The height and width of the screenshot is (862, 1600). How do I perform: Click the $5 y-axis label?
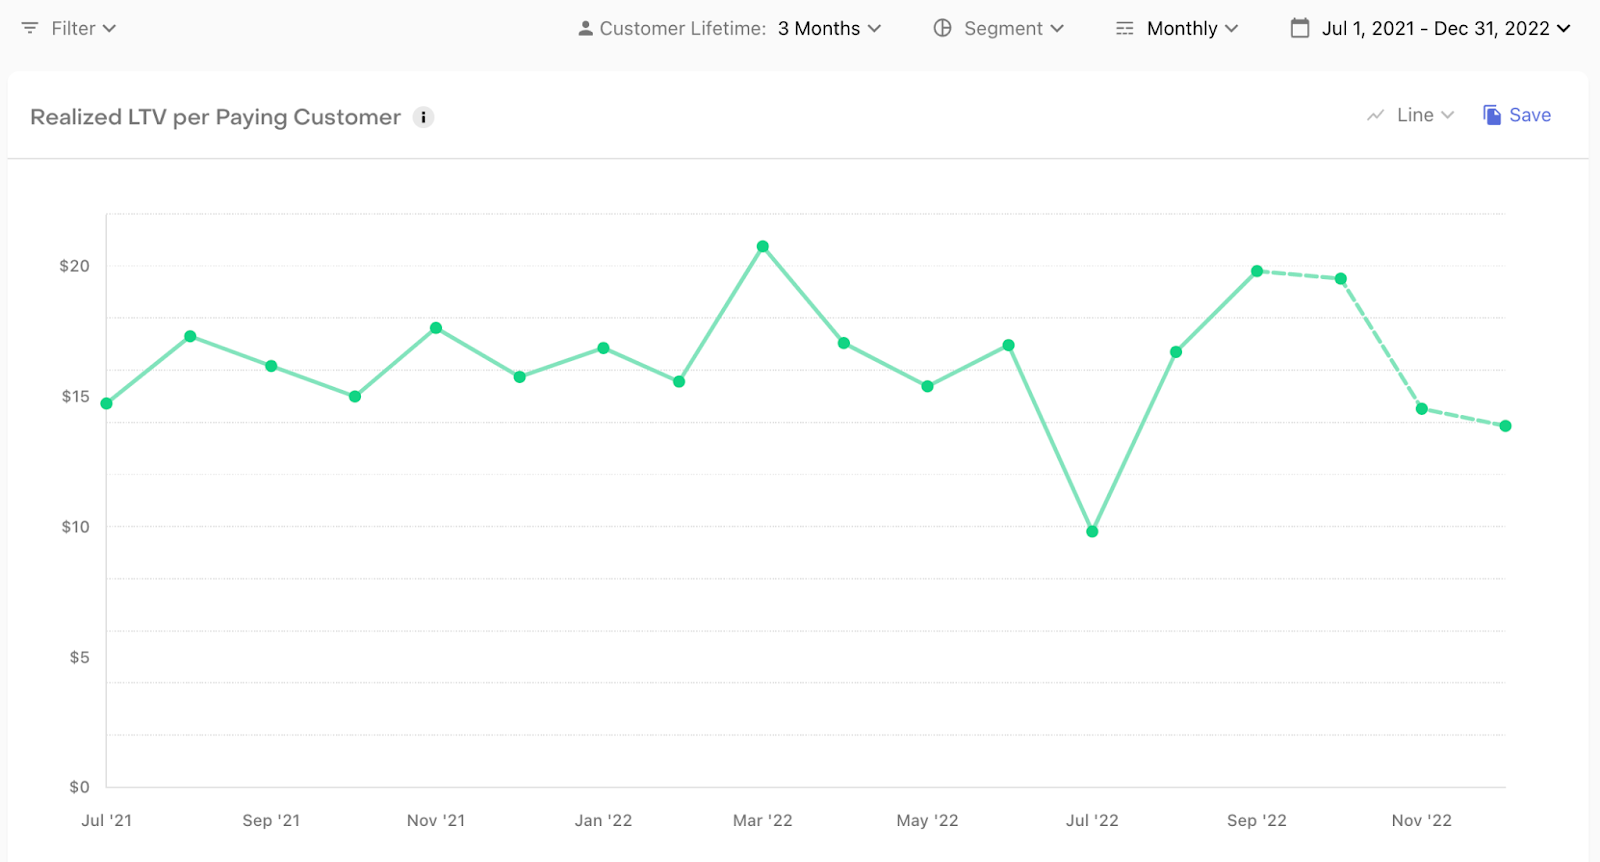(x=79, y=657)
